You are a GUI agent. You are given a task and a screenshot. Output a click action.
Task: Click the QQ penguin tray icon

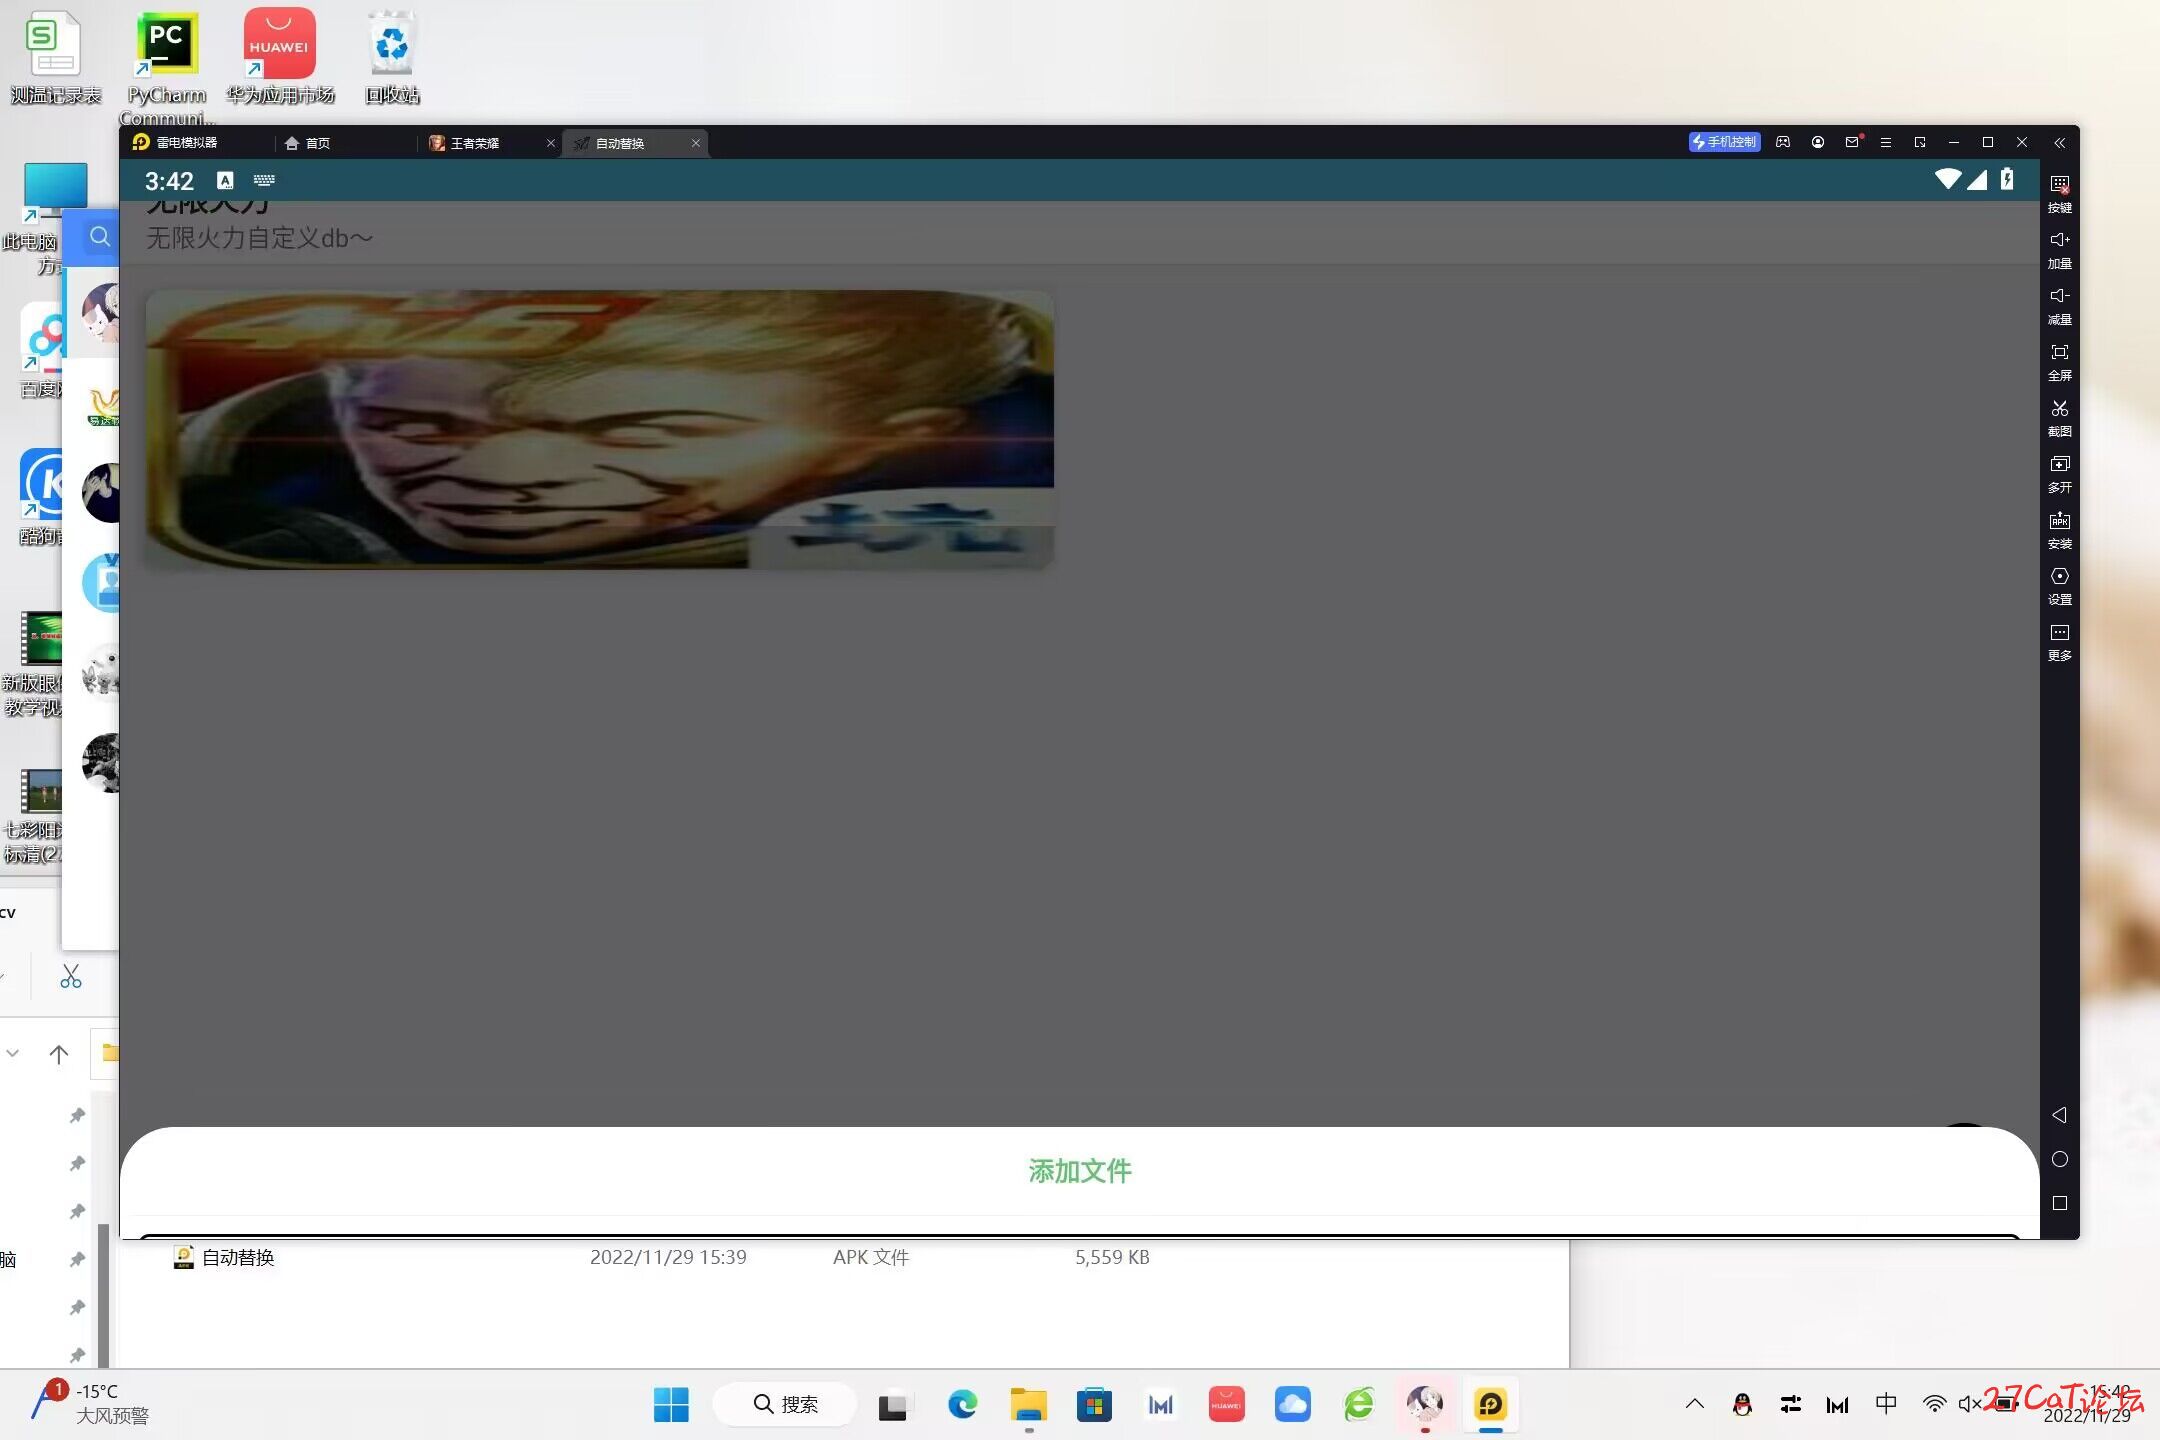[x=1742, y=1404]
